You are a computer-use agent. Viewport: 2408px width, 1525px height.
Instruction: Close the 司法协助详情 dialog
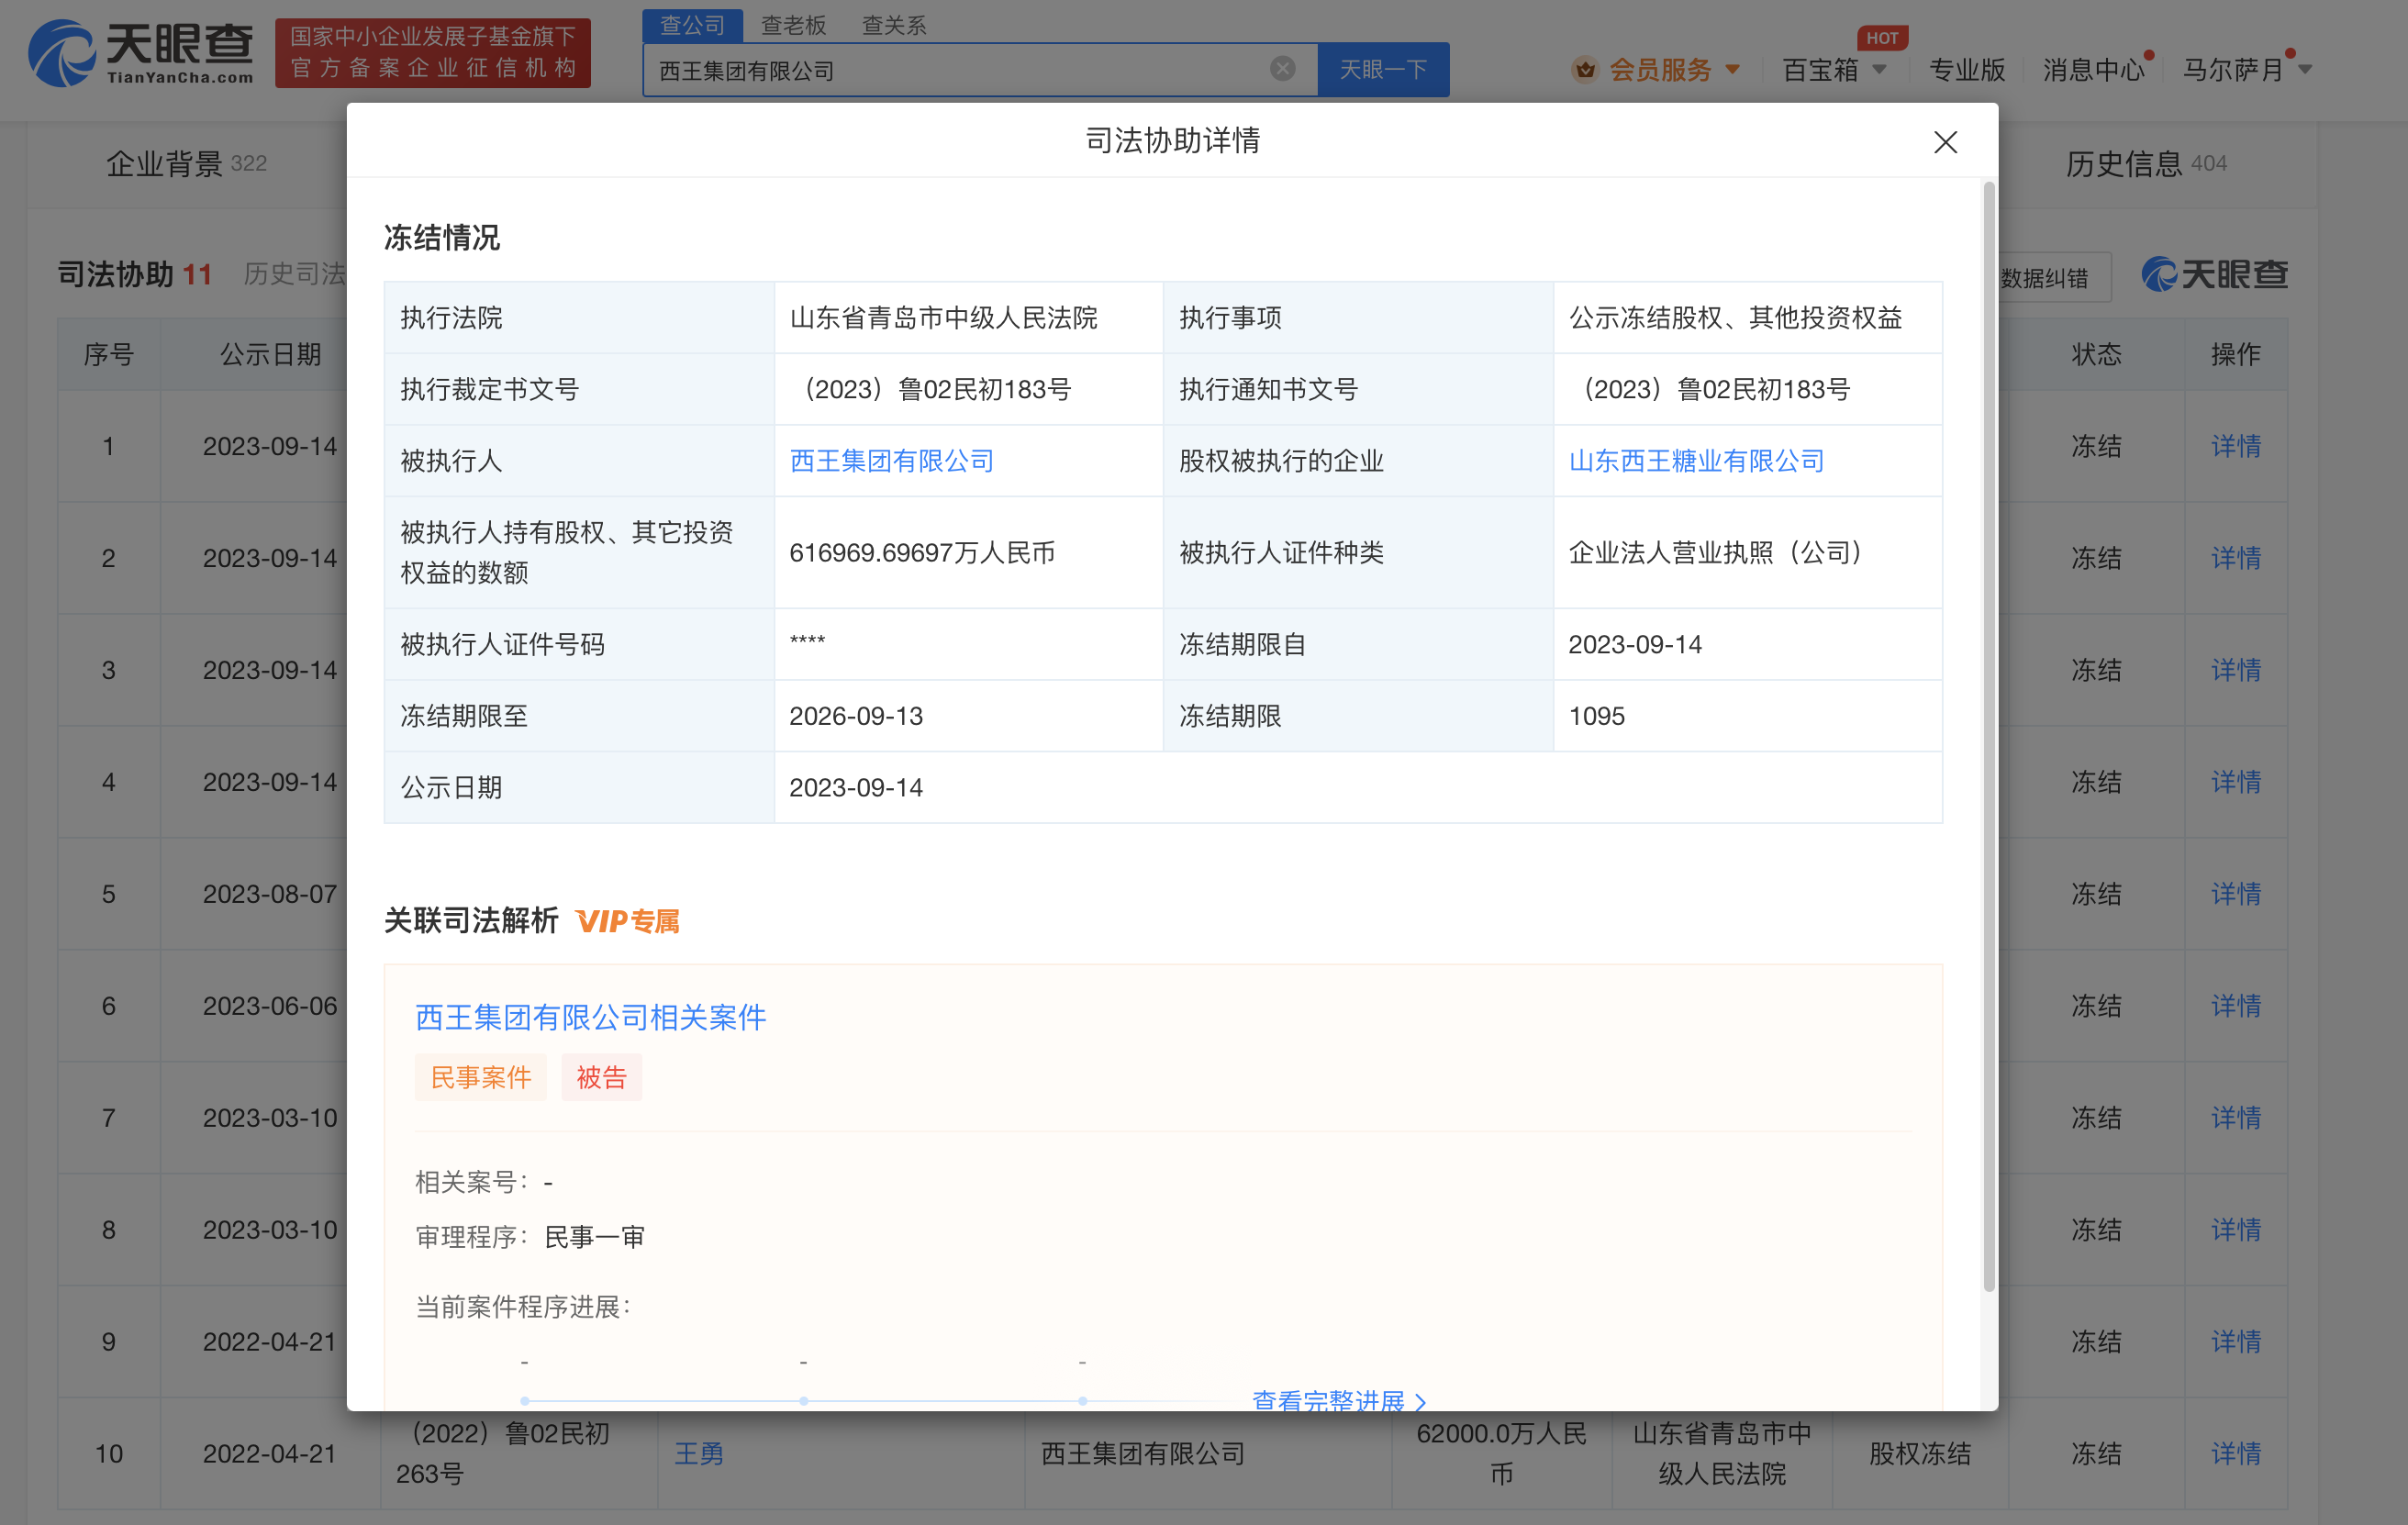click(x=1944, y=142)
